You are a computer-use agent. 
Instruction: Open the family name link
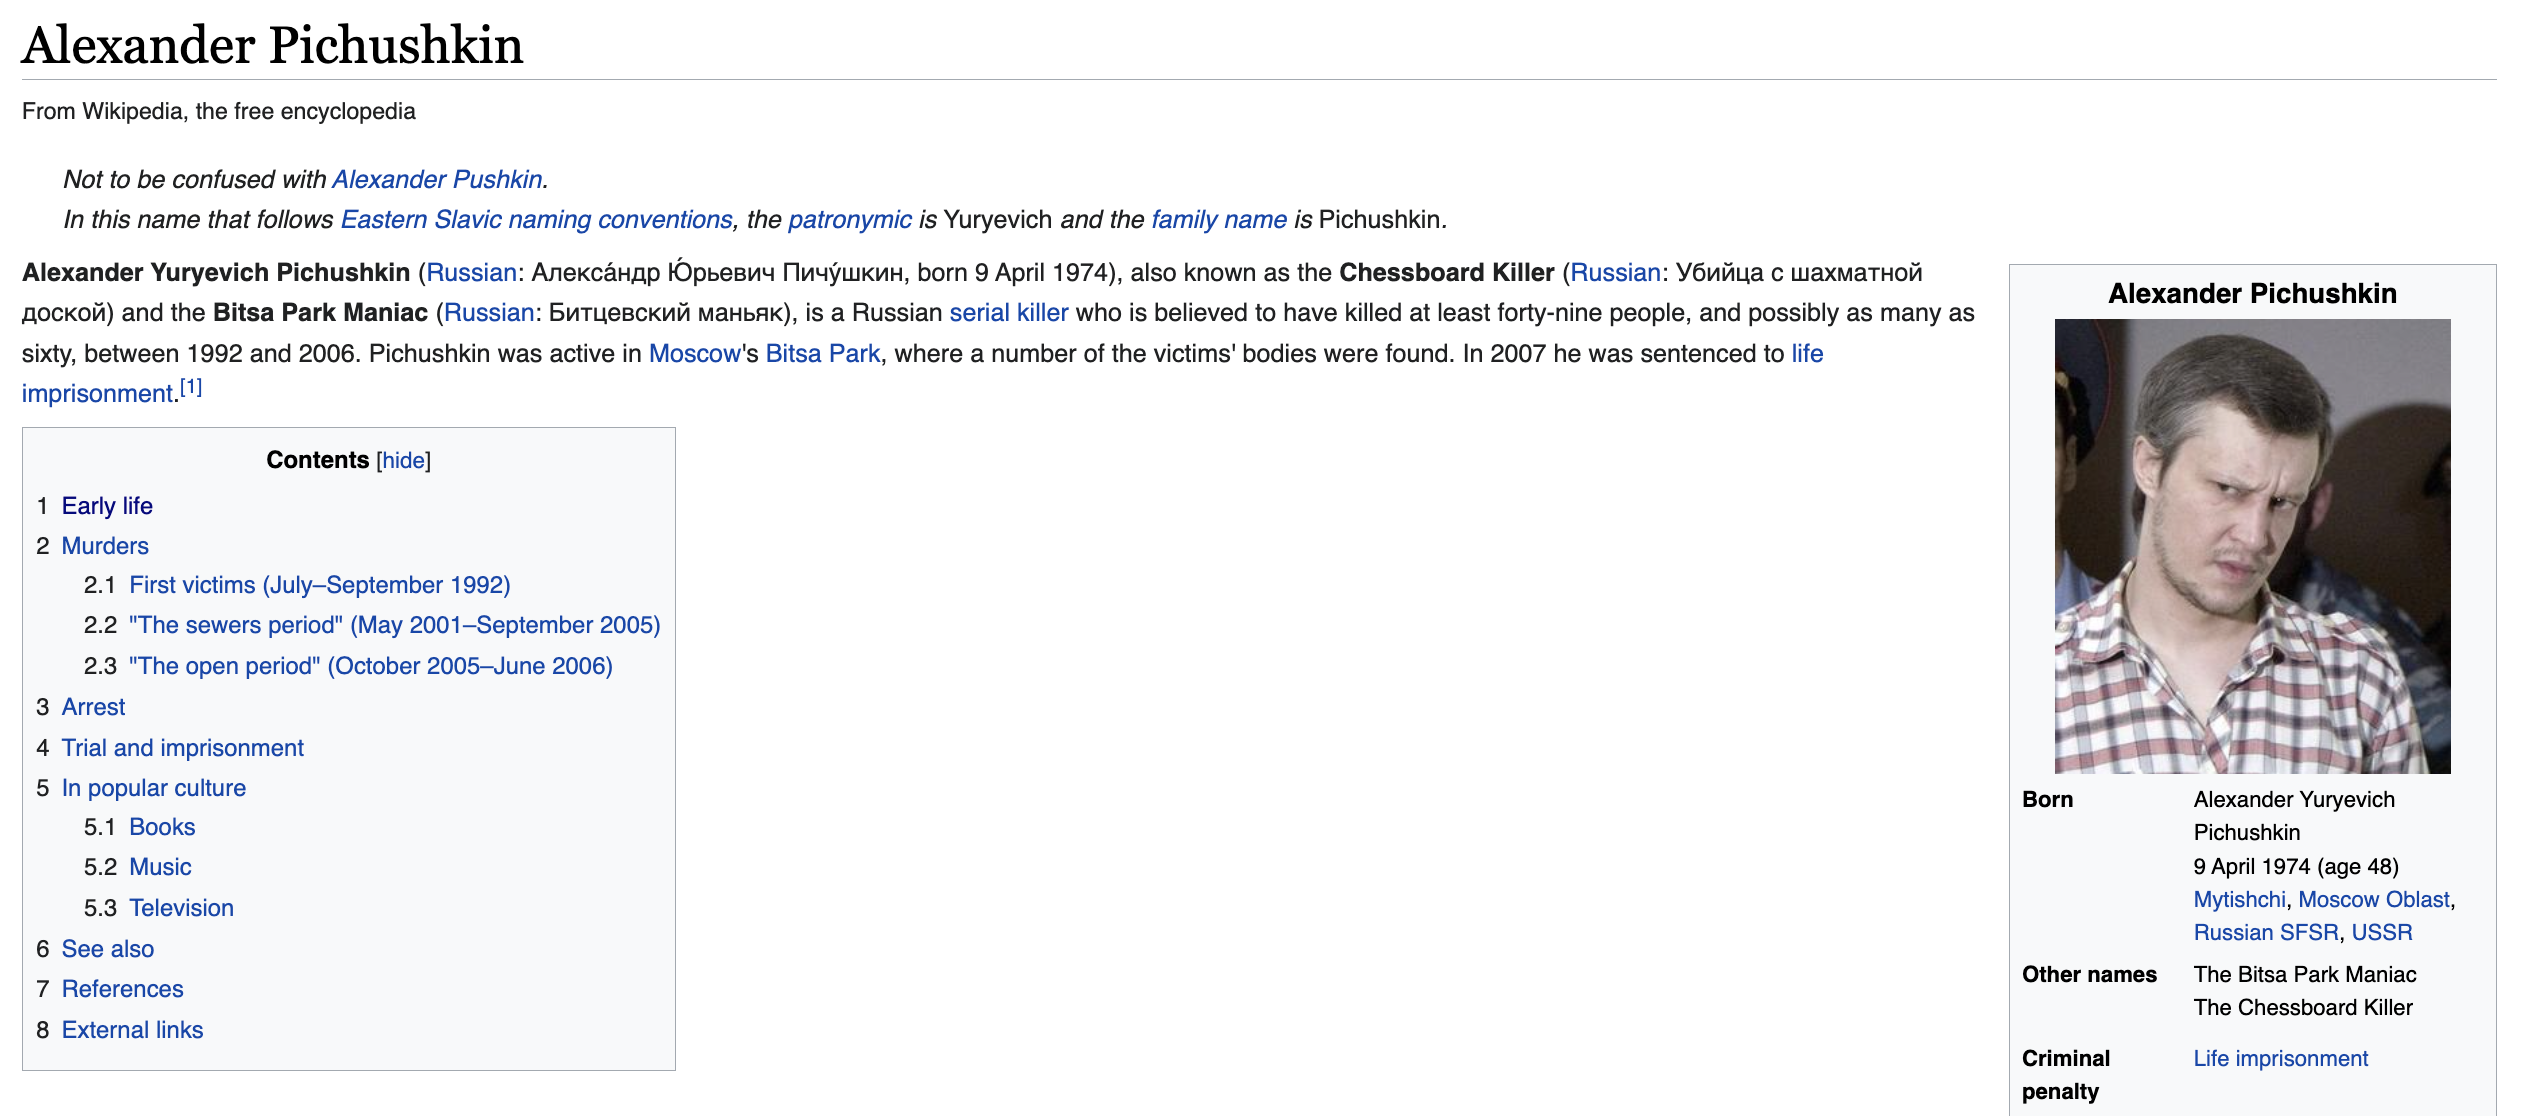[x=1218, y=219]
